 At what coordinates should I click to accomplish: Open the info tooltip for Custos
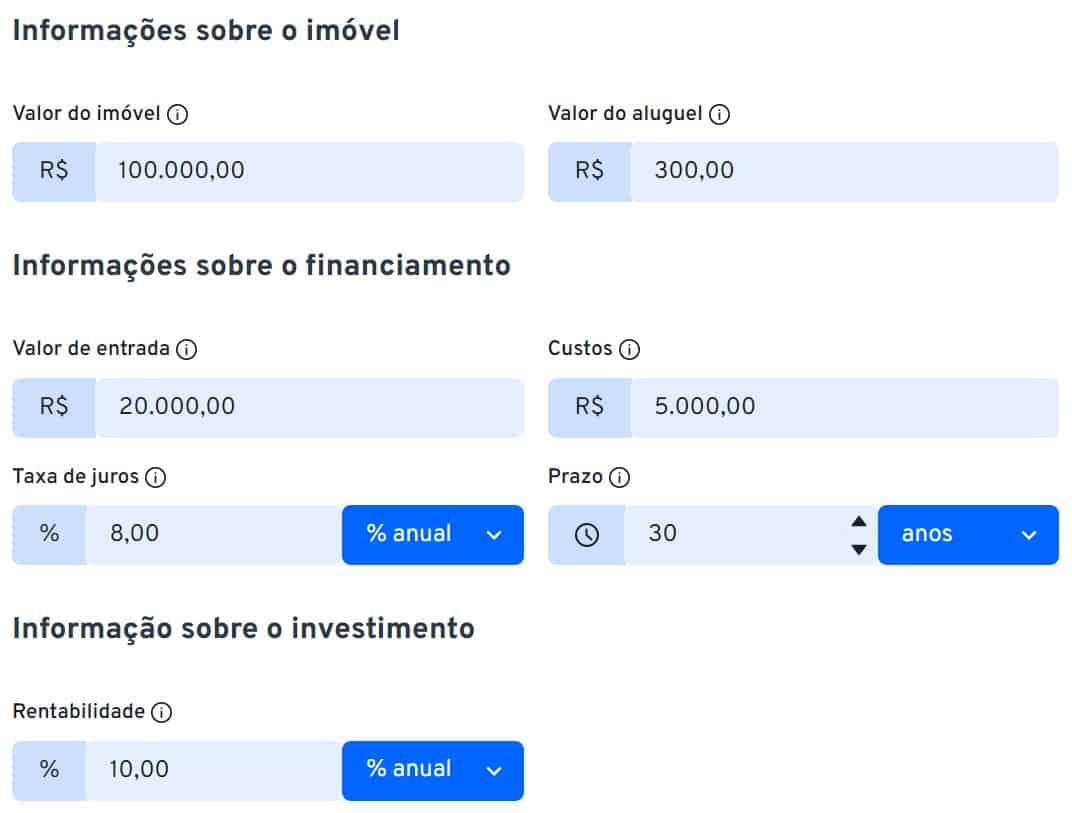tap(629, 350)
